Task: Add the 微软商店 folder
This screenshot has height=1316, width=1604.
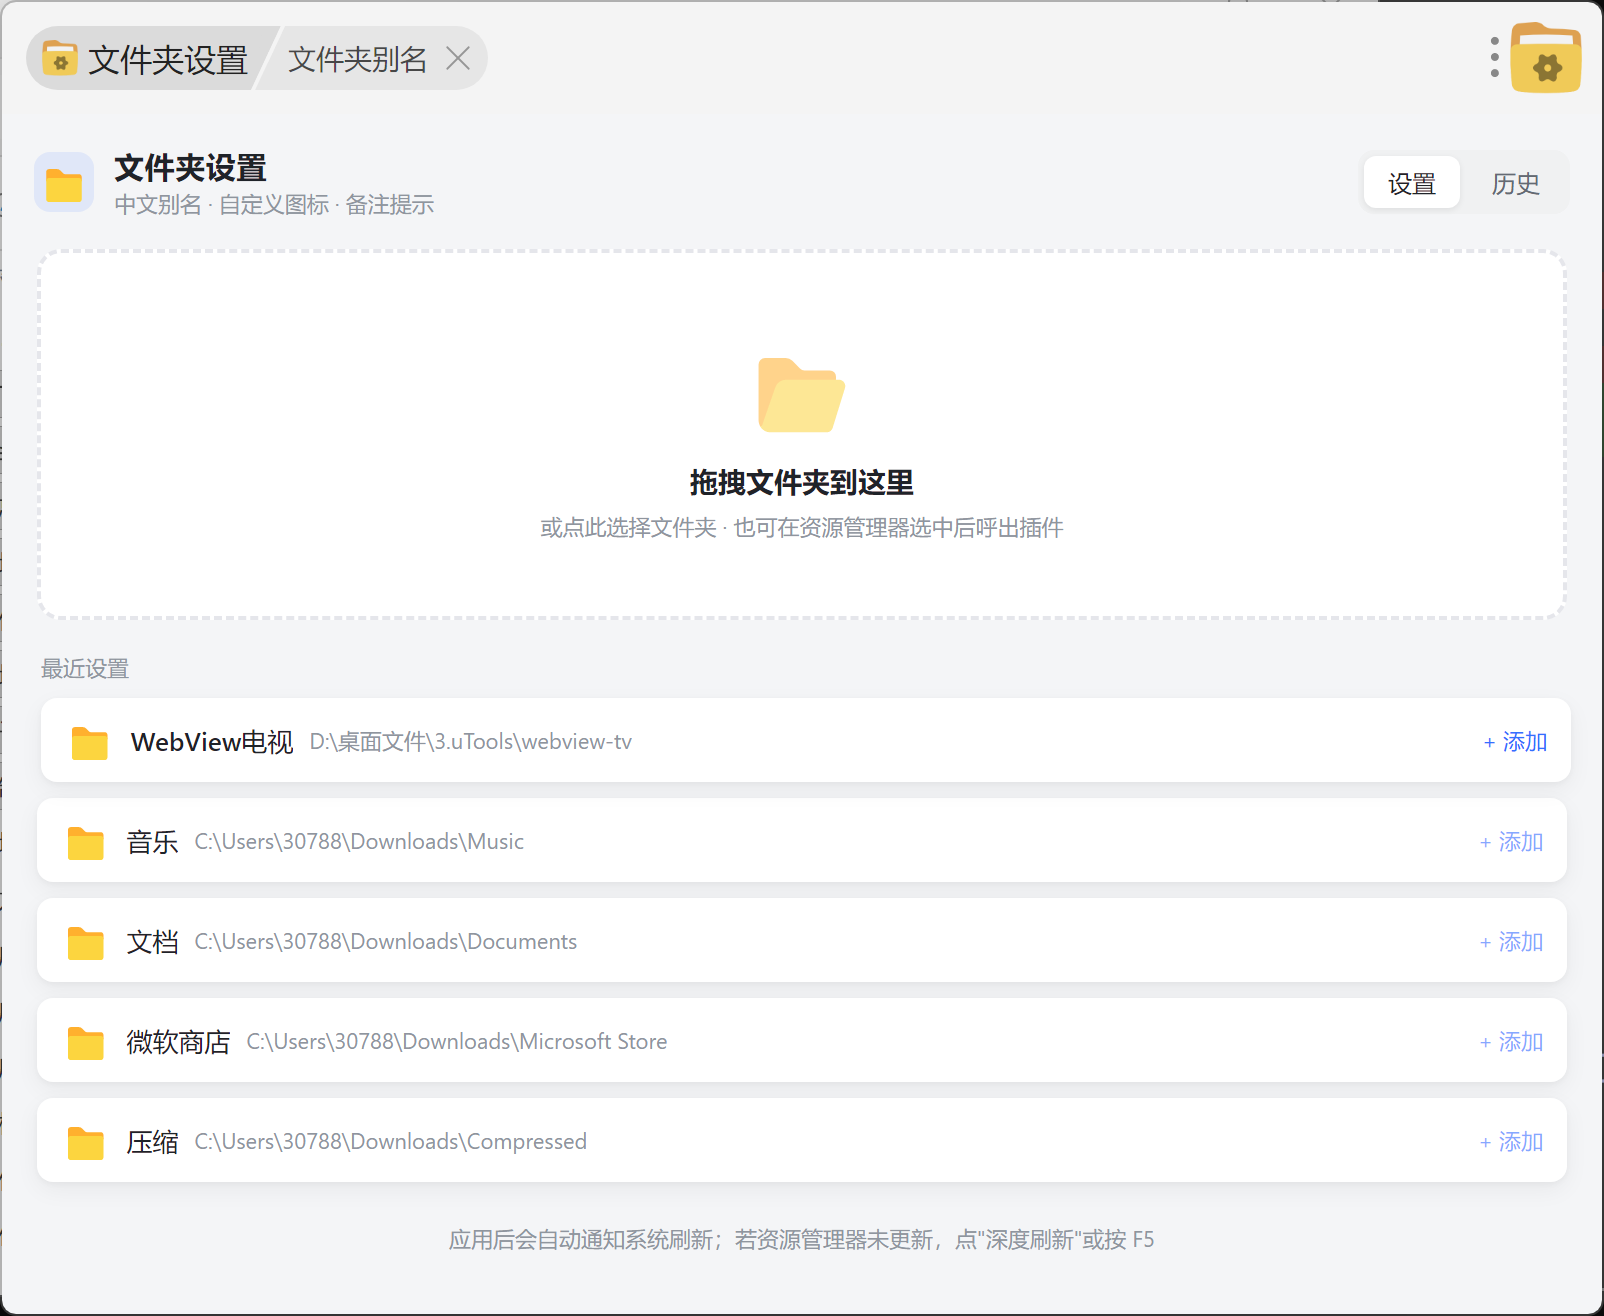Action: [1511, 1041]
